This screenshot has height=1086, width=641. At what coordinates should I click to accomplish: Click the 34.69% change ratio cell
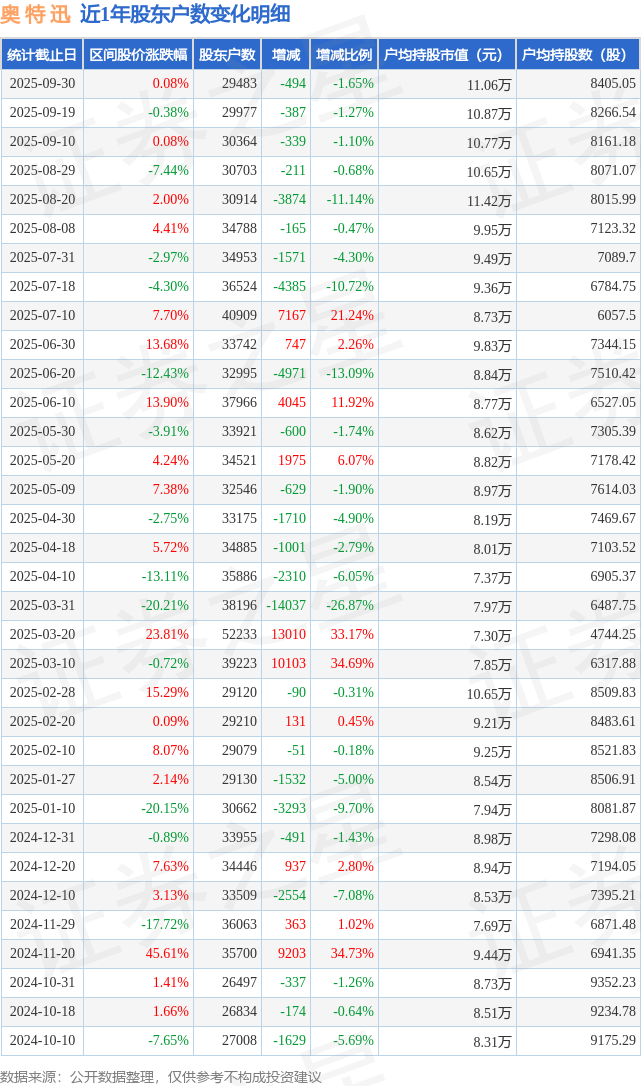351,663
